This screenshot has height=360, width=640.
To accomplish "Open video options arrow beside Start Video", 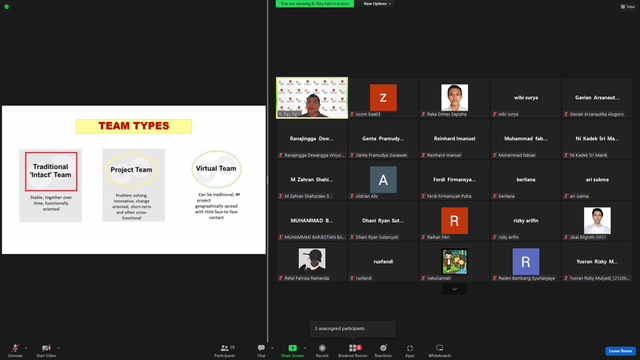I will pos(58,348).
